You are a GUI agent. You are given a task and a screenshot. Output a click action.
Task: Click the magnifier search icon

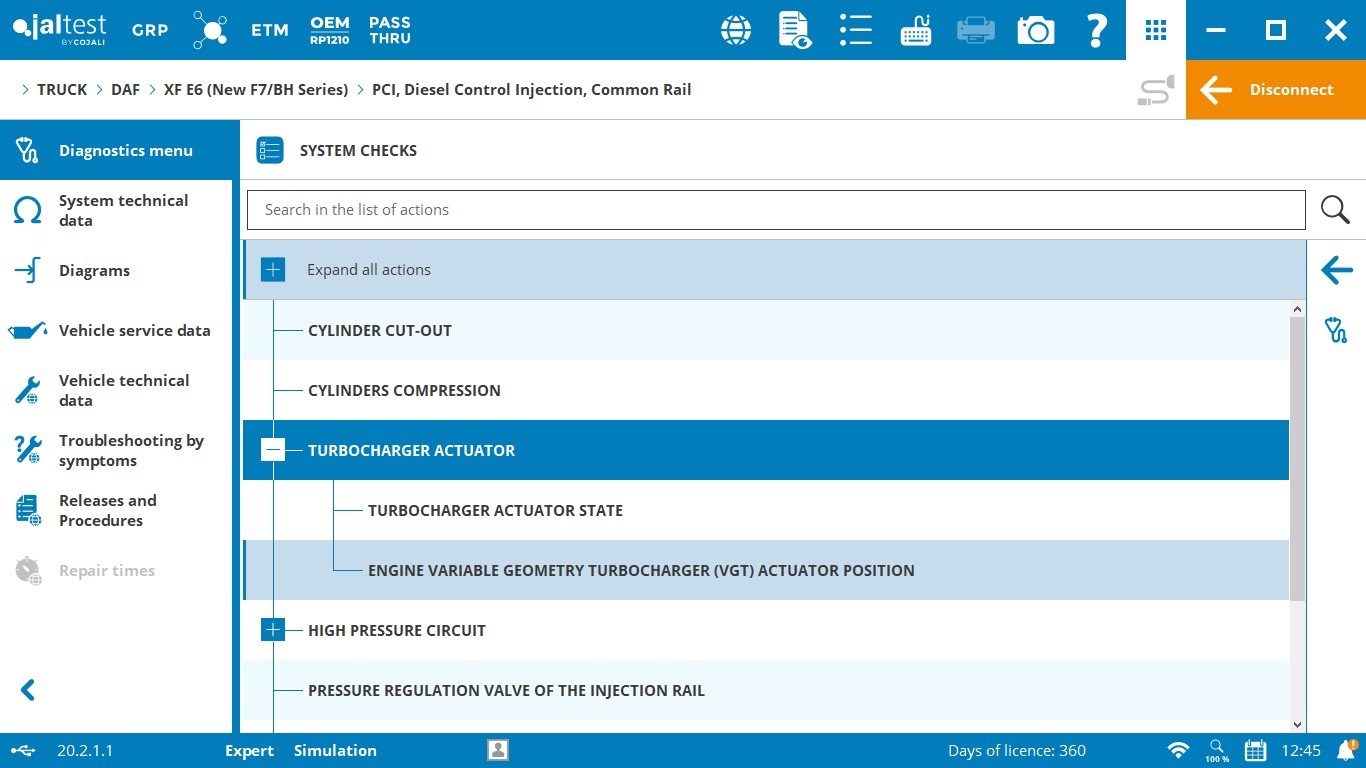click(1335, 210)
